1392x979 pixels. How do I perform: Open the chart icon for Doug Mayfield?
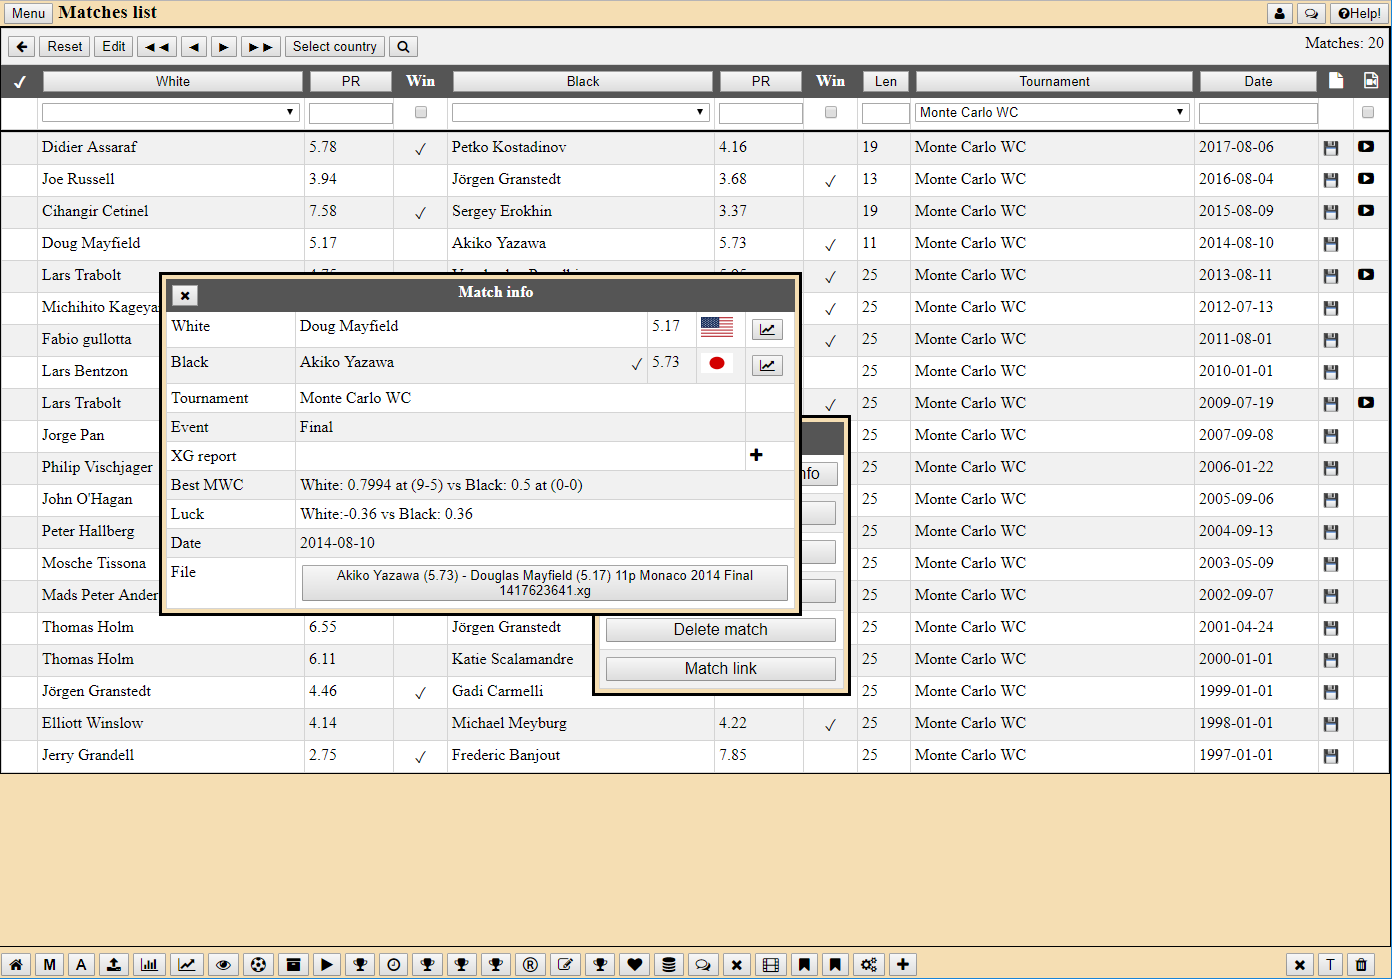click(767, 329)
